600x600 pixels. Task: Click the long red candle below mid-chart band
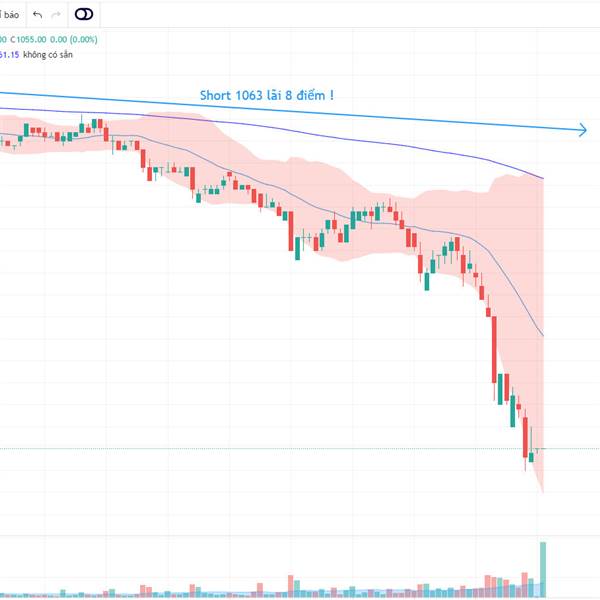coord(291,231)
